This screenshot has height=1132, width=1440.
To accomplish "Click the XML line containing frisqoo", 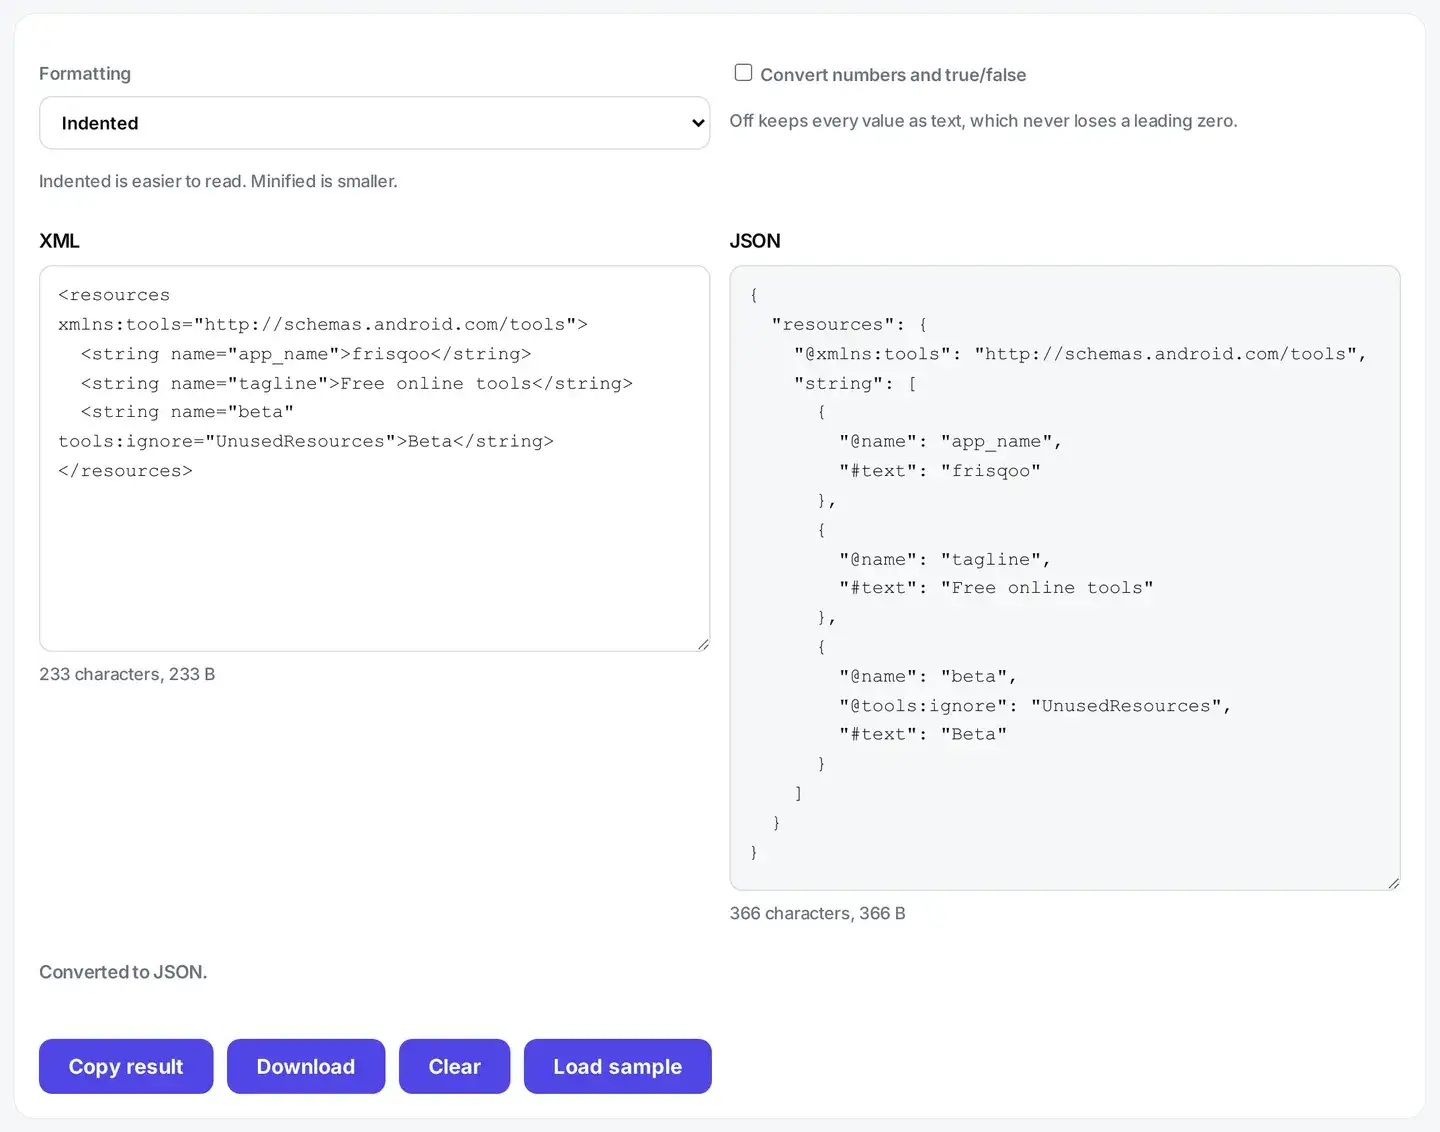I will click(x=306, y=354).
